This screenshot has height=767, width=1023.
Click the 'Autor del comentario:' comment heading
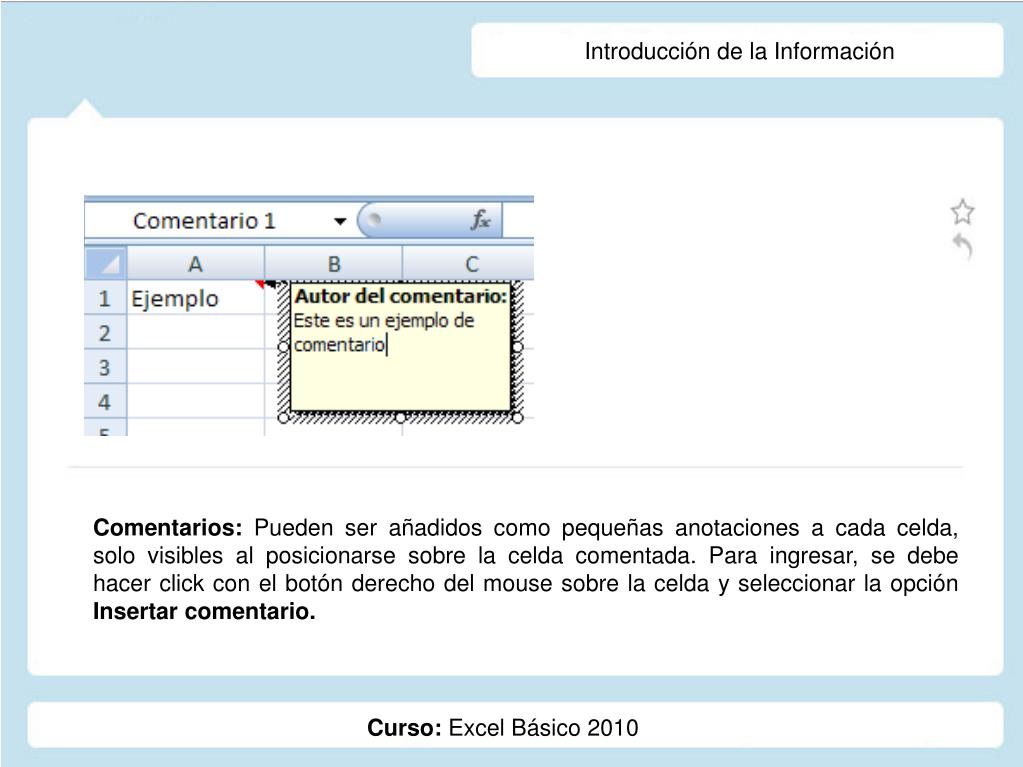pos(400,296)
